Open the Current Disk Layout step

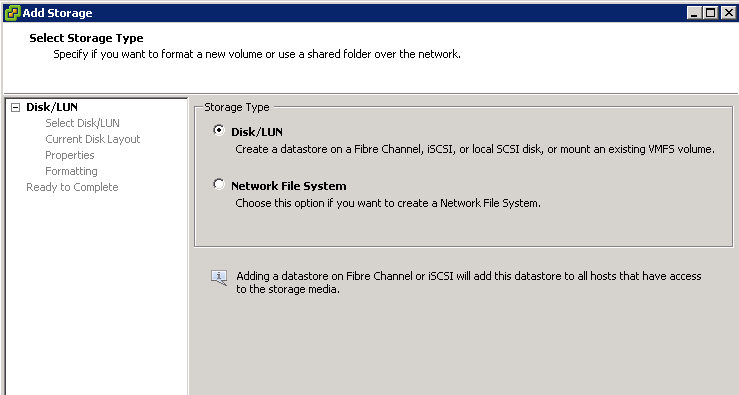(x=93, y=139)
